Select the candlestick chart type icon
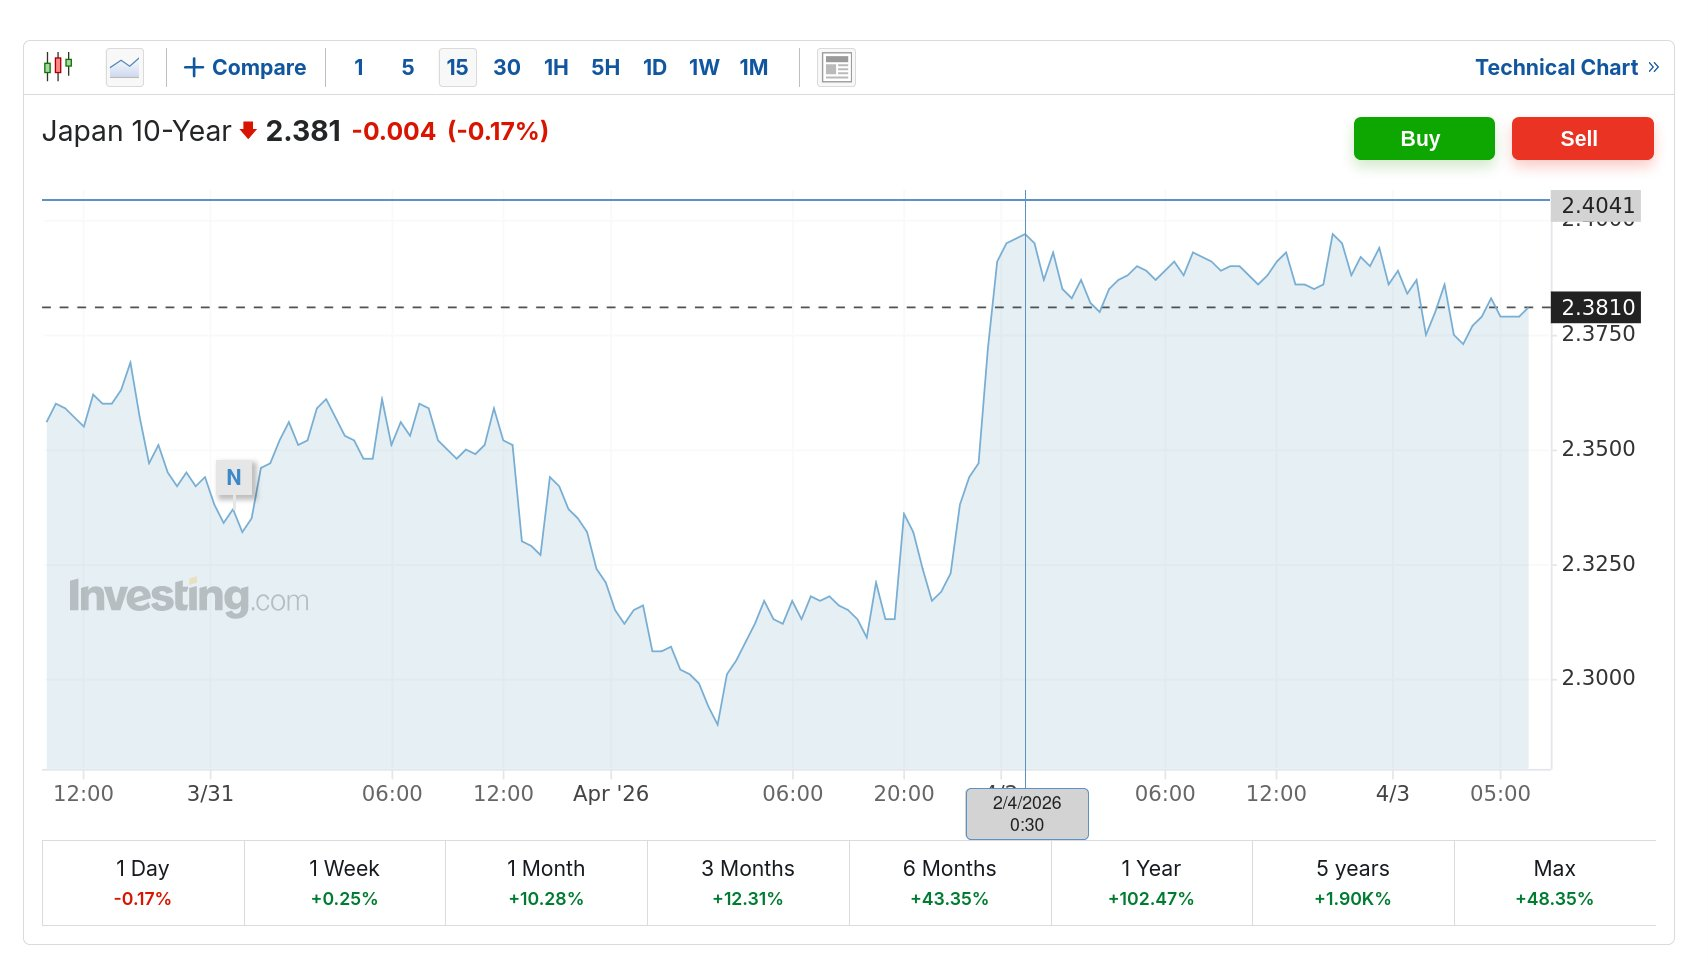1708x965 pixels. [x=59, y=66]
